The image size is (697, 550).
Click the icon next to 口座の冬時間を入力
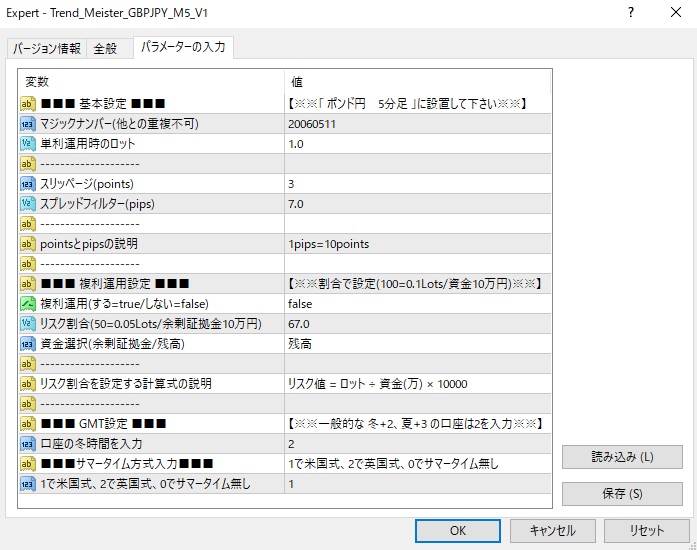coord(28,444)
